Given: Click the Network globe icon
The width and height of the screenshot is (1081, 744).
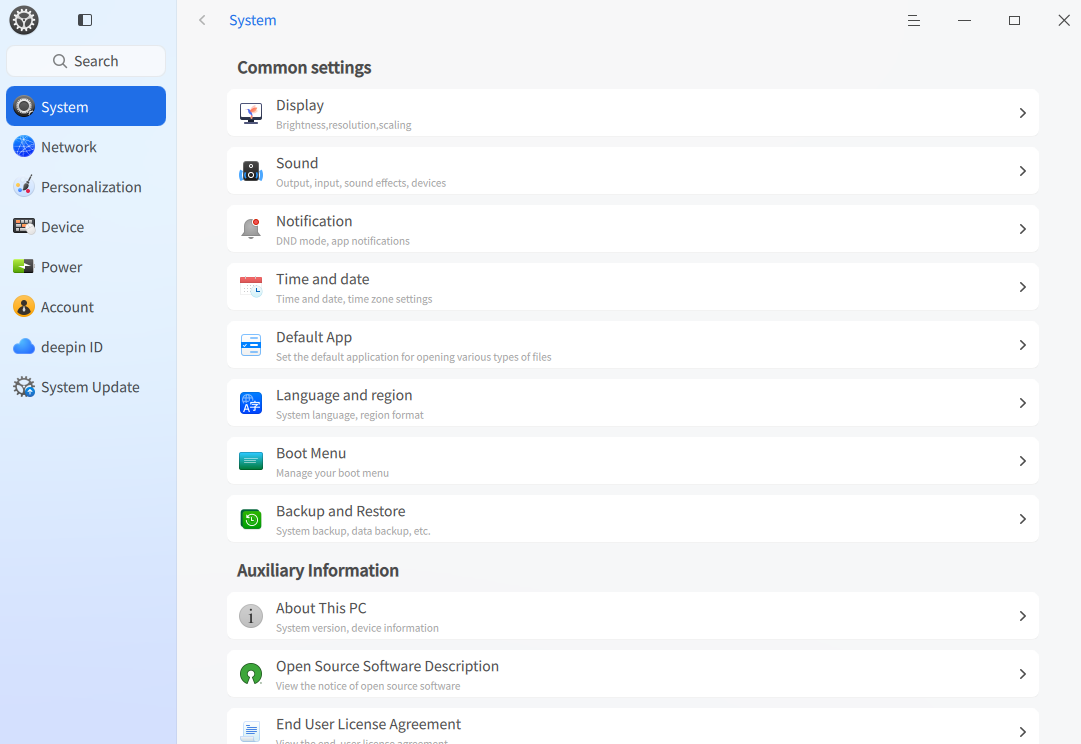Looking at the screenshot, I should tap(24, 146).
